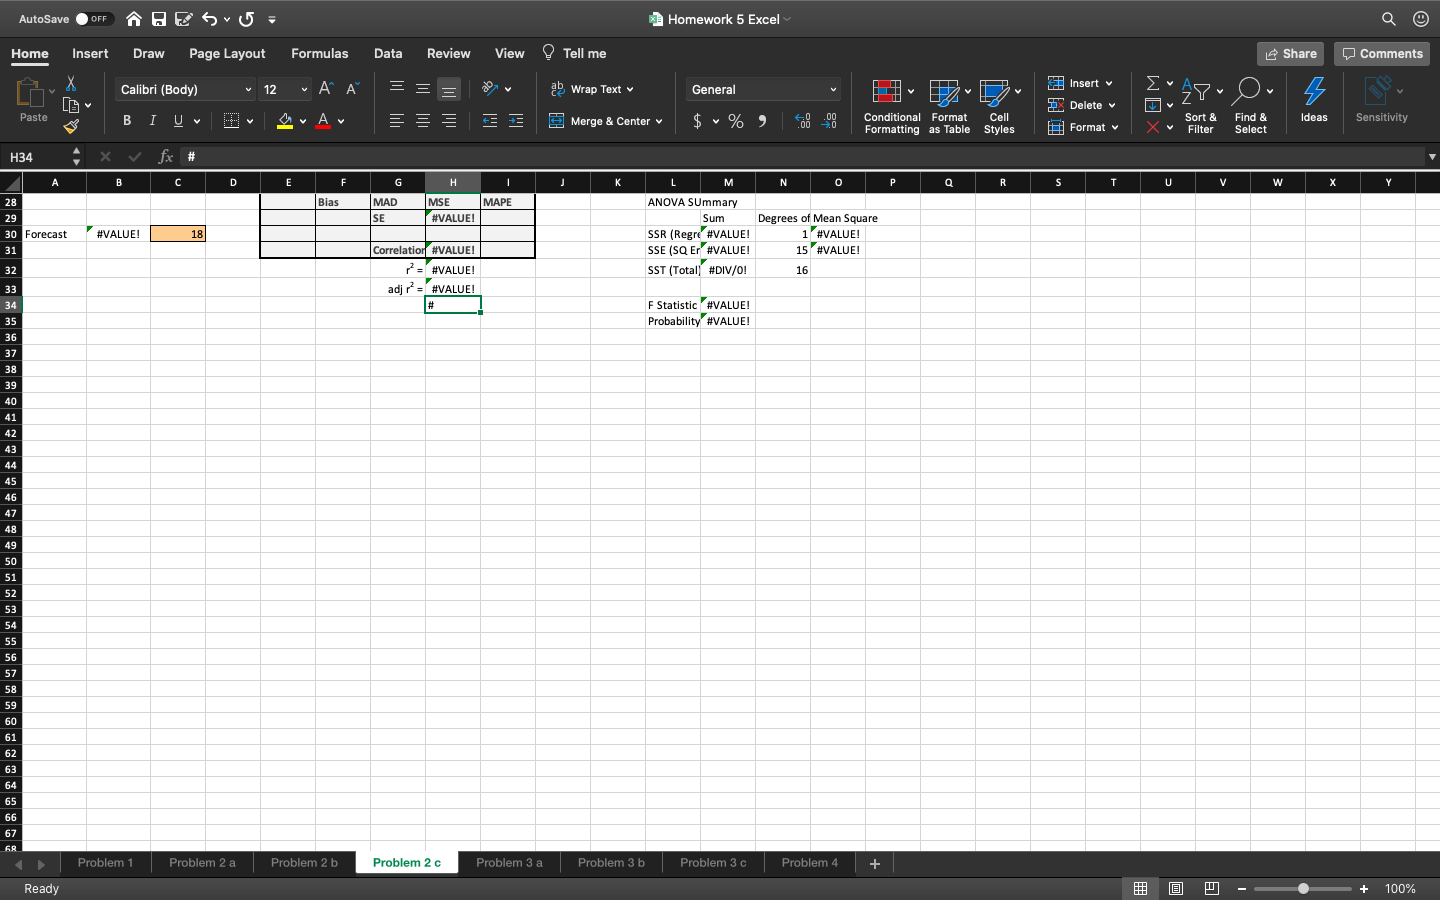This screenshot has width=1440, height=900.
Task: Open the Draw ribbon tab
Action: (148, 53)
